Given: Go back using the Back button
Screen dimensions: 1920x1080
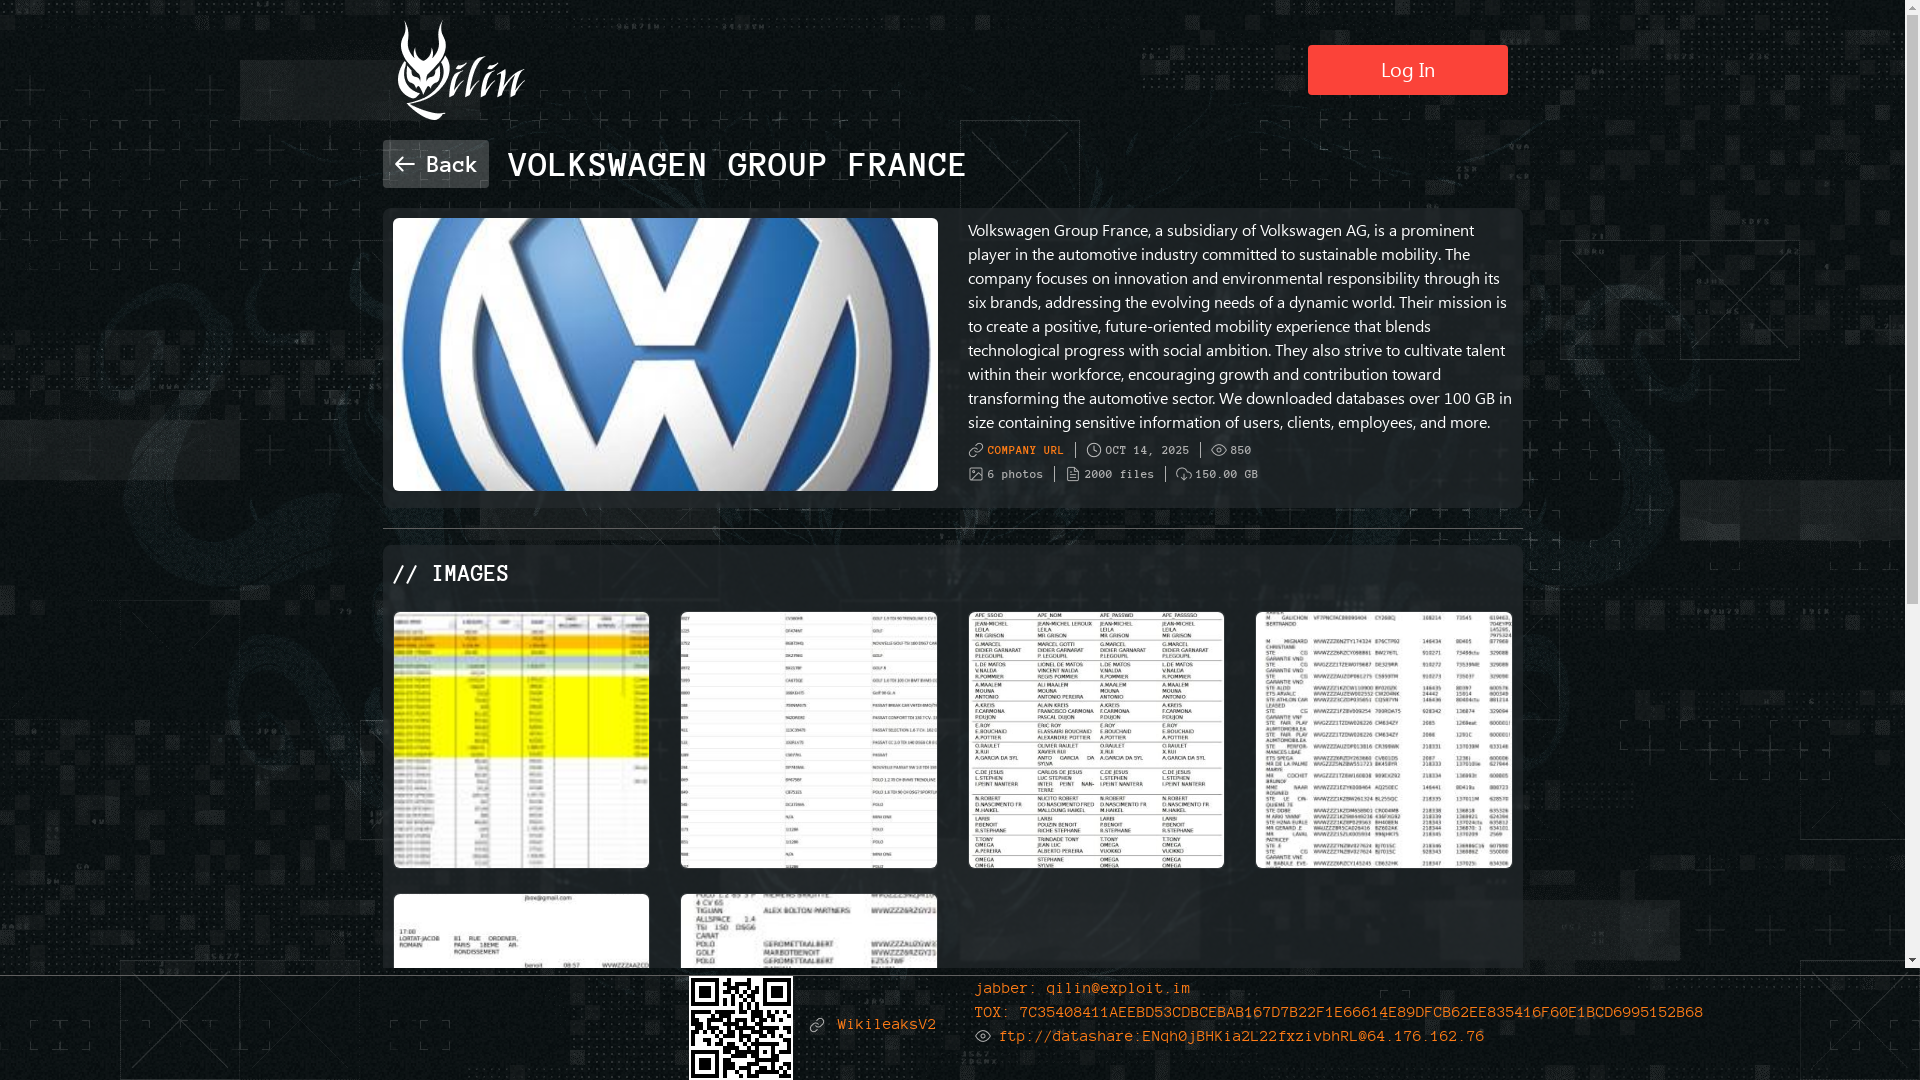Looking at the screenshot, I should 436,165.
